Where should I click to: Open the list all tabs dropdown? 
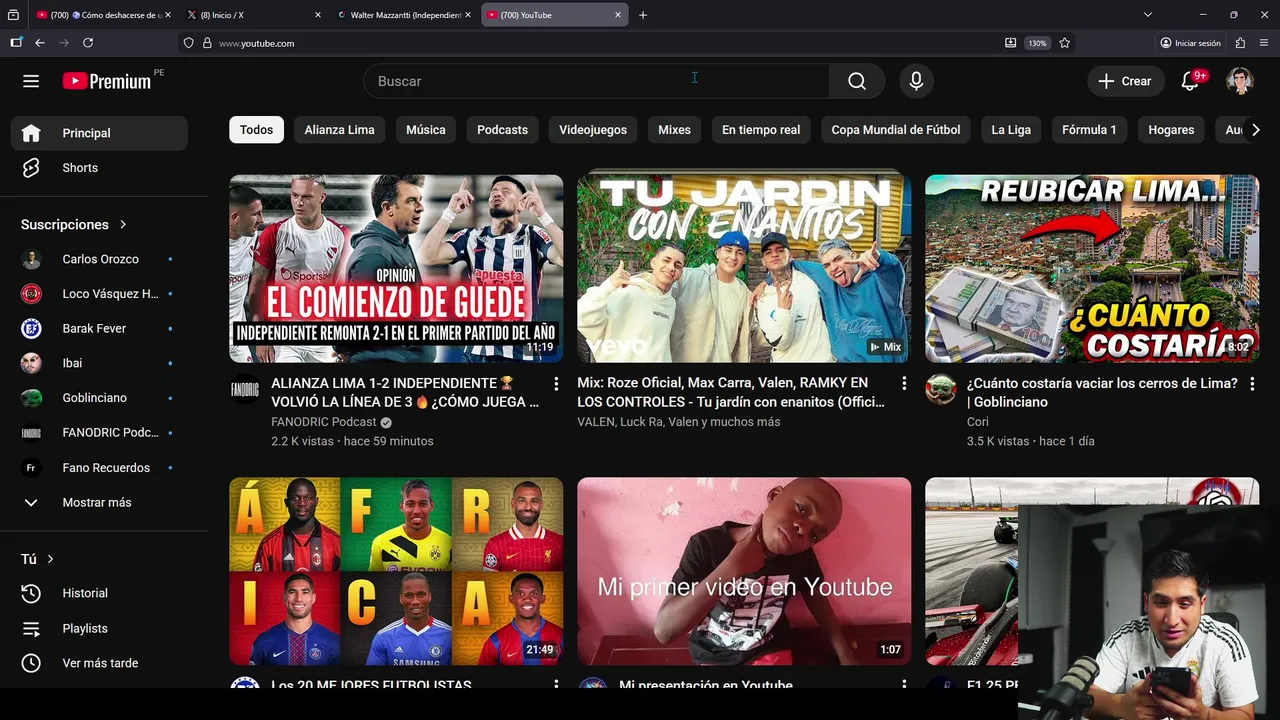tap(1148, 15)
